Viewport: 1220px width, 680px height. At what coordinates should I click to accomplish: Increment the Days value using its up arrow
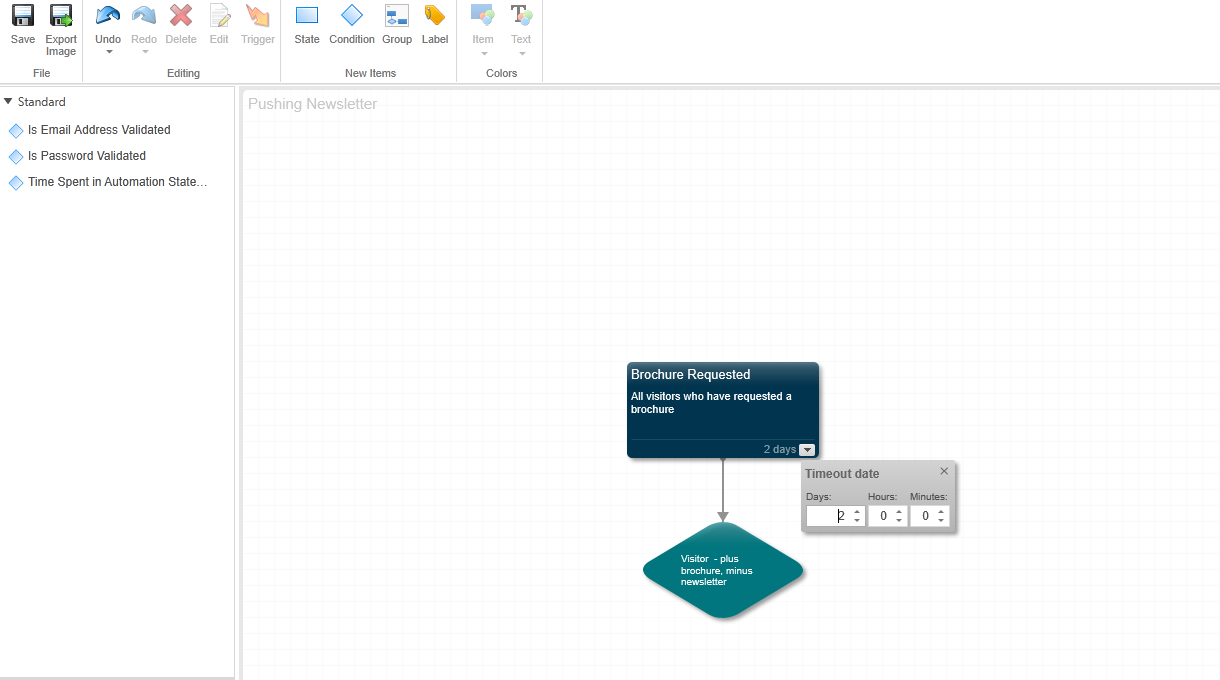(x=857, y=511)
